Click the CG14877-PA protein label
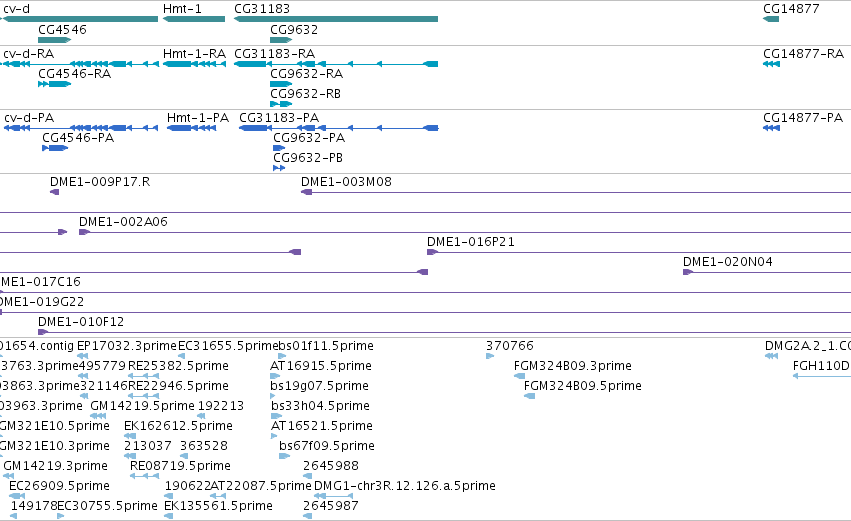This screenshot has width=851, height=521. [803, 118]
